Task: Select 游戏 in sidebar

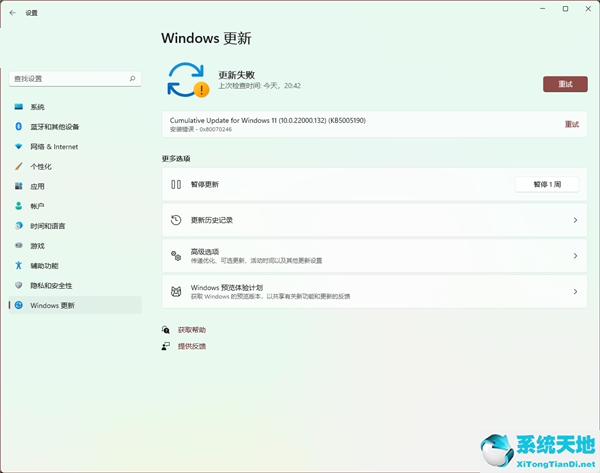Action: click(75, 246)
